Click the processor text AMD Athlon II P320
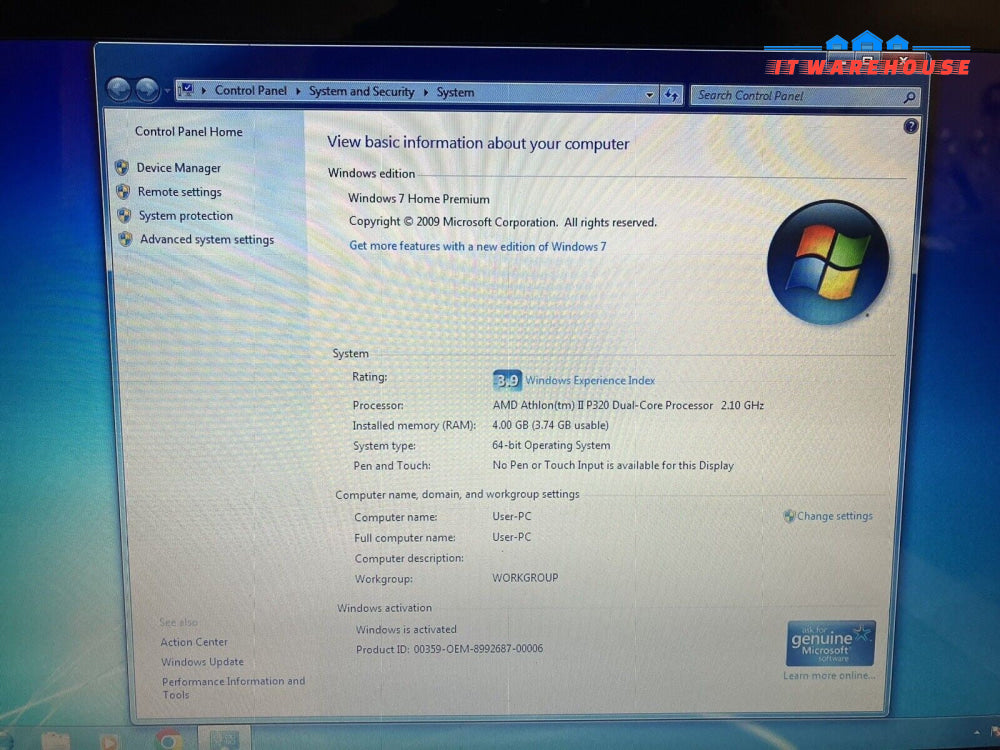This screenshot has width=1000, height=750. coord(628,406)
